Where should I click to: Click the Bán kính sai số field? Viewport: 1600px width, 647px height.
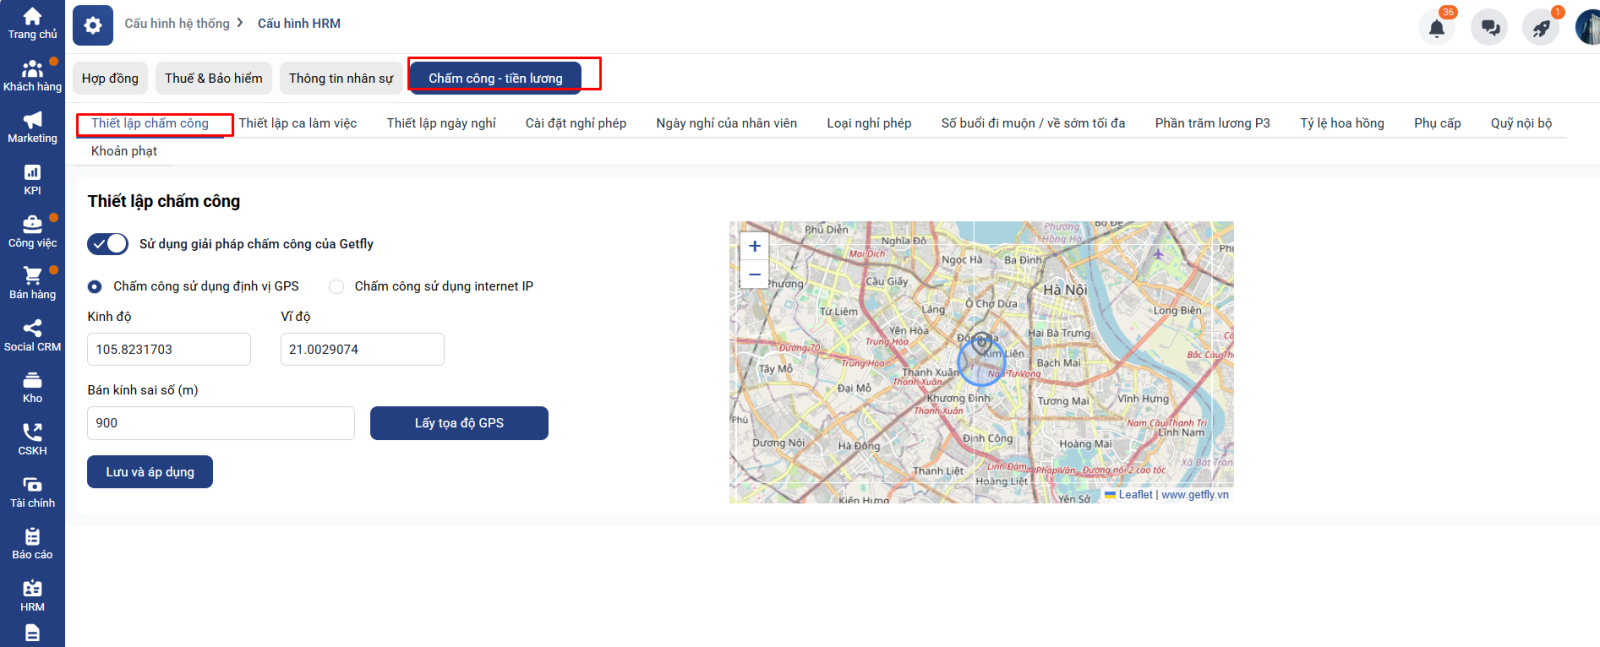[x=220, y=423]
